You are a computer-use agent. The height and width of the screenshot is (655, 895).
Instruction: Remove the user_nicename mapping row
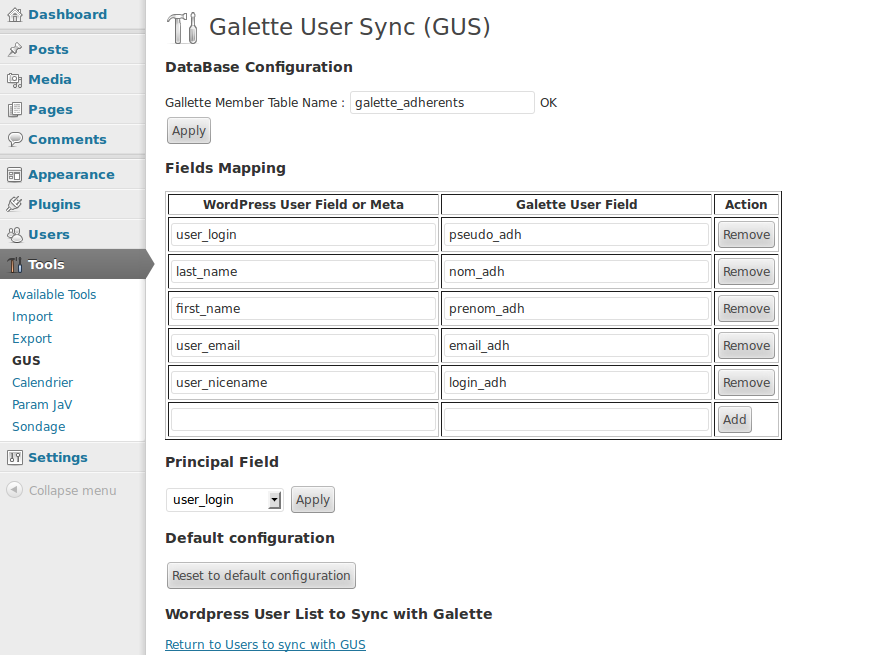click(746, 383)
